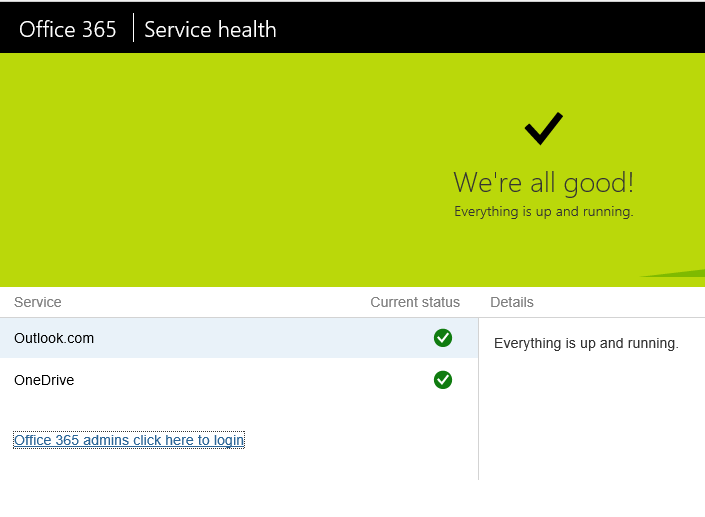Click the vertical divider beside details panel
This screenshot has height=517, width=705.
(478, 420)
